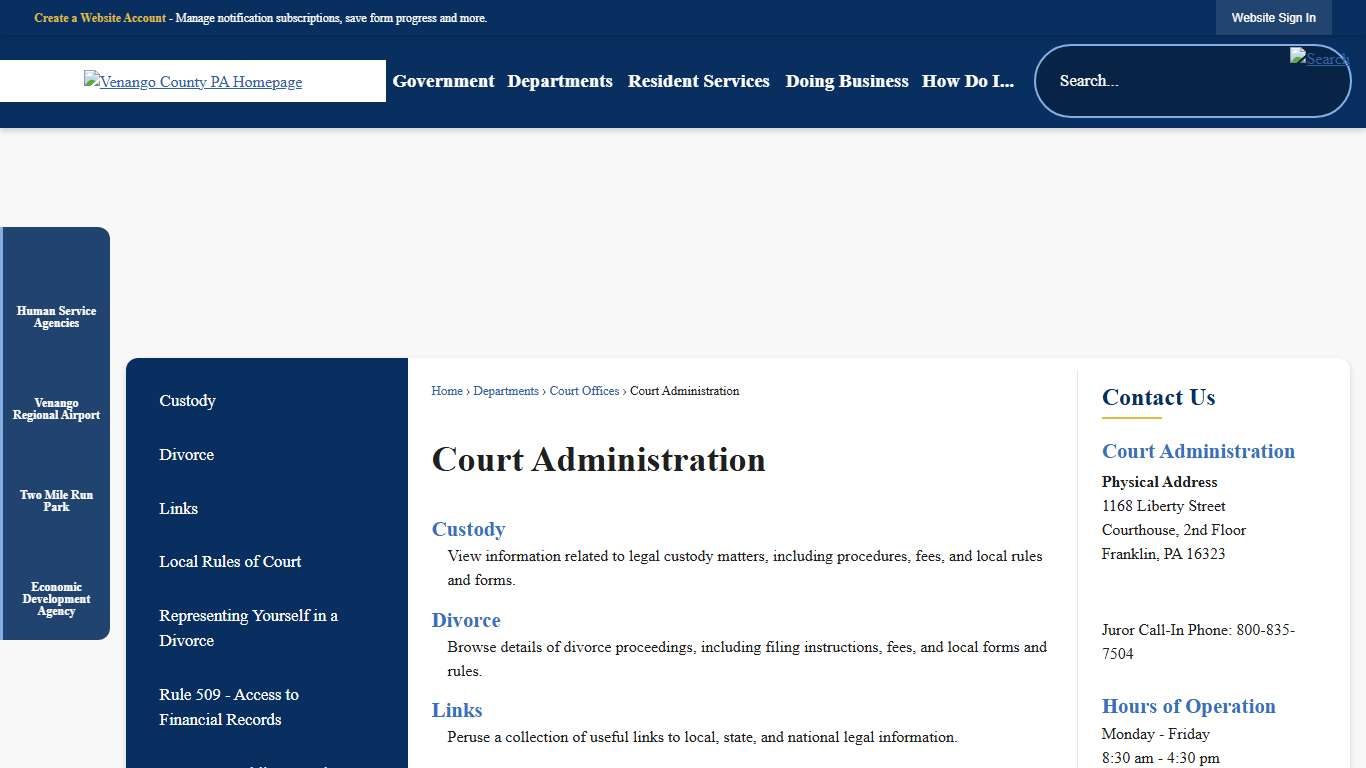Viewport: 1366px width, 768px height.
Task: Open the Economic Development Agency page
Action: 56,598
